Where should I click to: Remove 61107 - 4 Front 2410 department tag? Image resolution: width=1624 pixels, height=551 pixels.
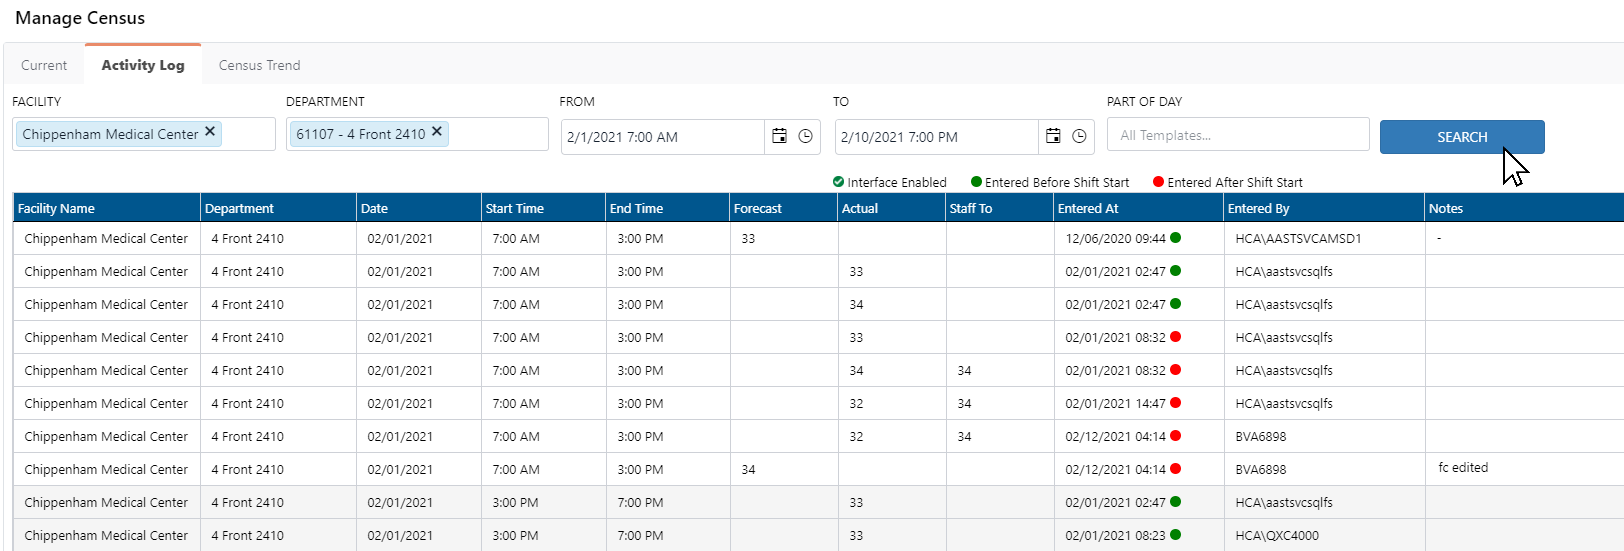tap(437, 132)
